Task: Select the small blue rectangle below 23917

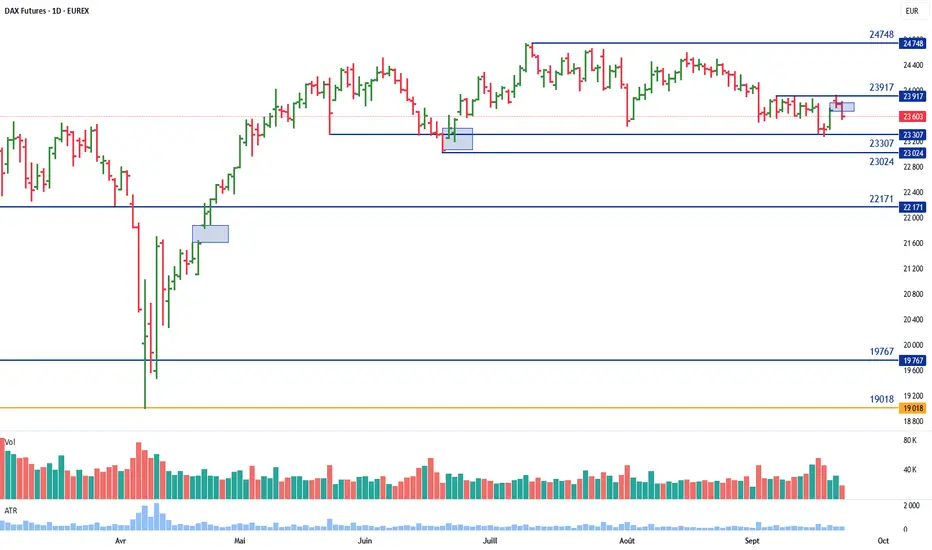Action: pos(841,107)
